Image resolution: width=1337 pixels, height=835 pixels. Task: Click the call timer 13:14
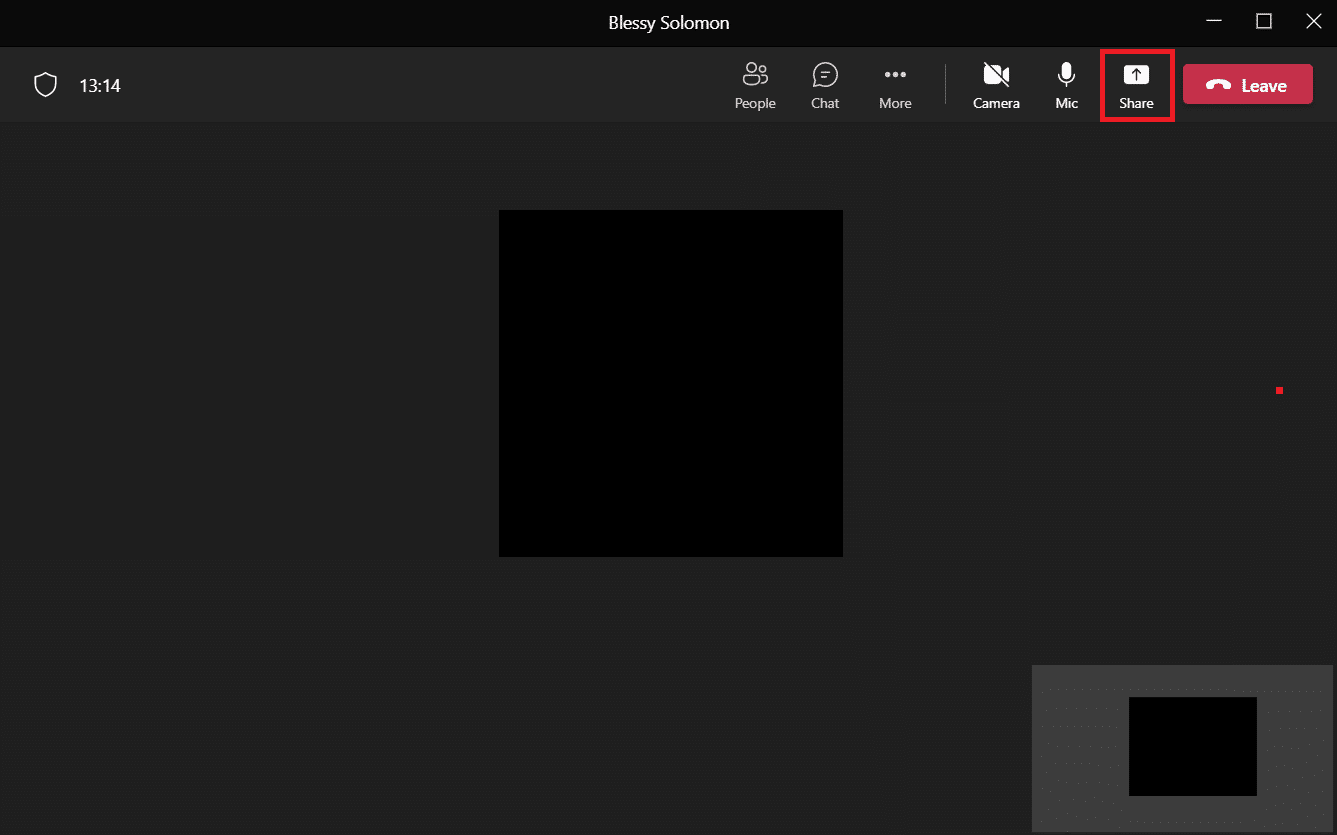[100, 86]
